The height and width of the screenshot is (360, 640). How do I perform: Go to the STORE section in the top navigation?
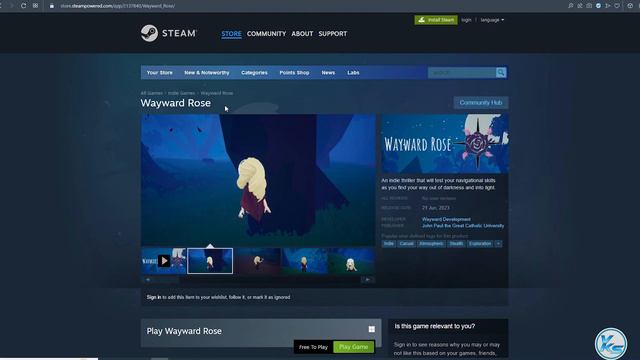tap(231, 34)
